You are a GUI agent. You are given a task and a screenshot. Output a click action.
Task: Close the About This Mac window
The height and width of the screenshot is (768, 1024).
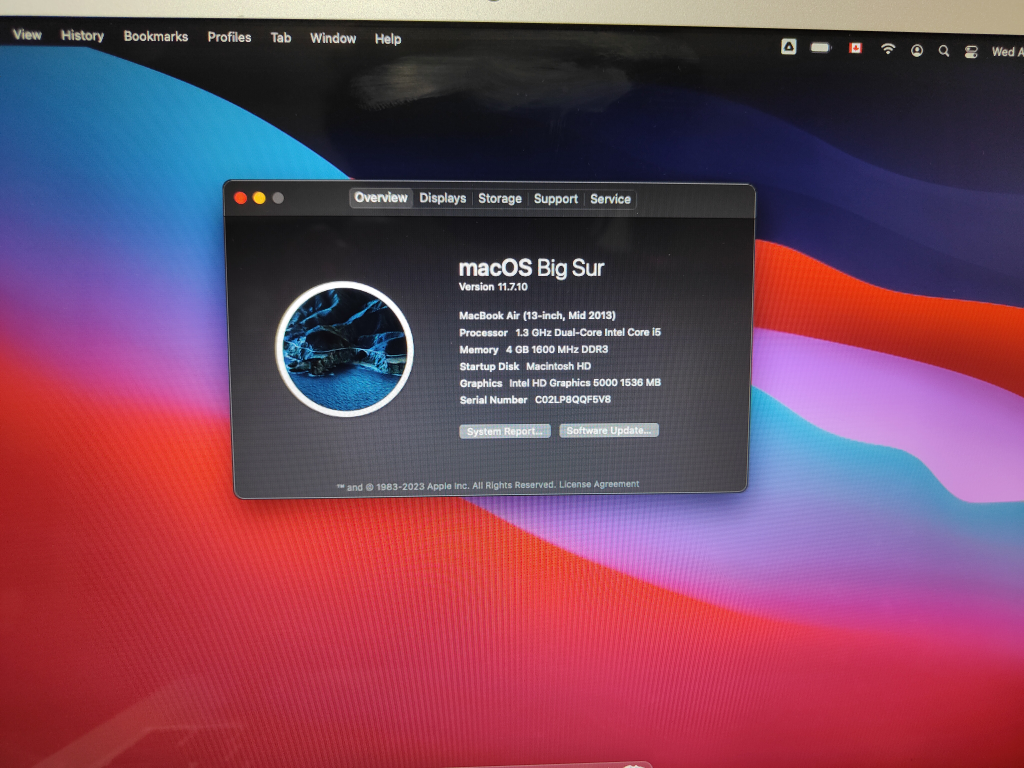pyautogui.click(x=240, y=198)
